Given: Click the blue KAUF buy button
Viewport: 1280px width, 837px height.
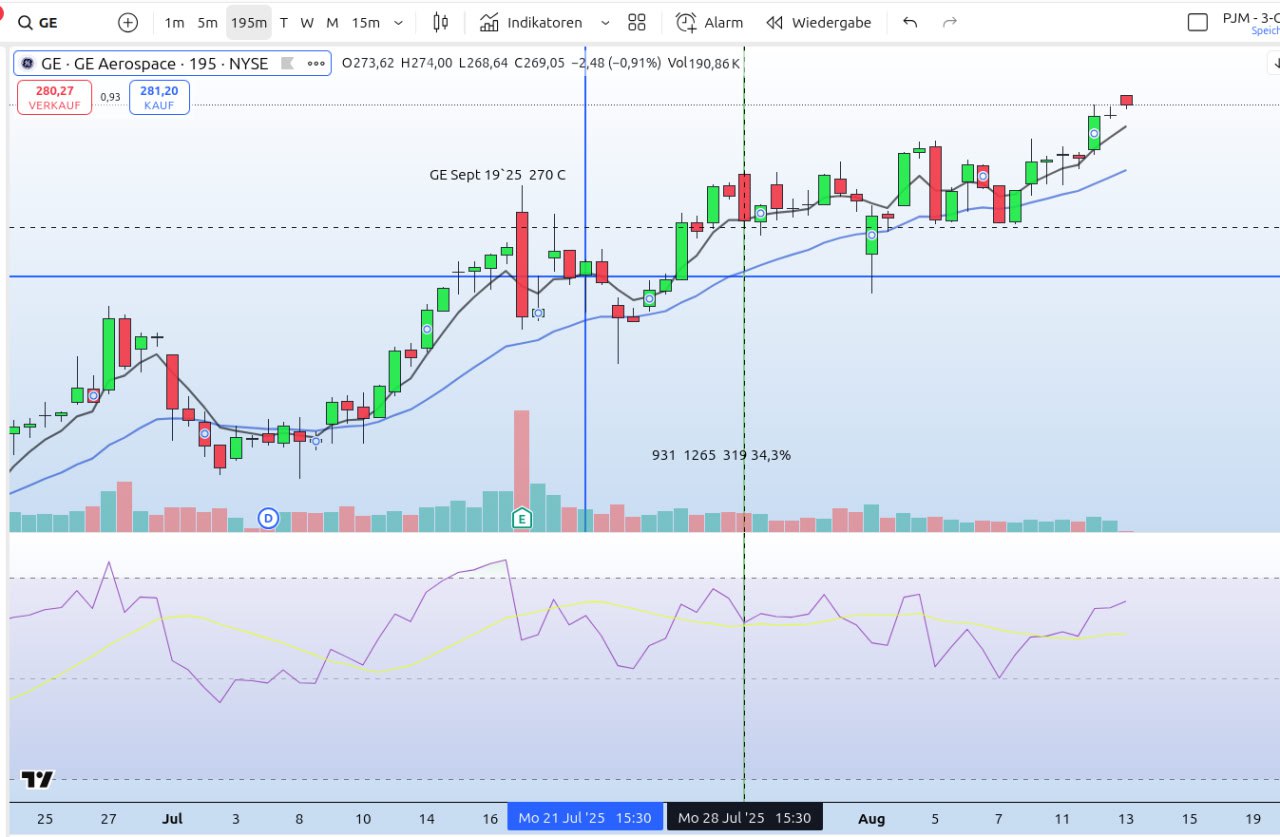Looking at the screenshot, I should (159, 97).
